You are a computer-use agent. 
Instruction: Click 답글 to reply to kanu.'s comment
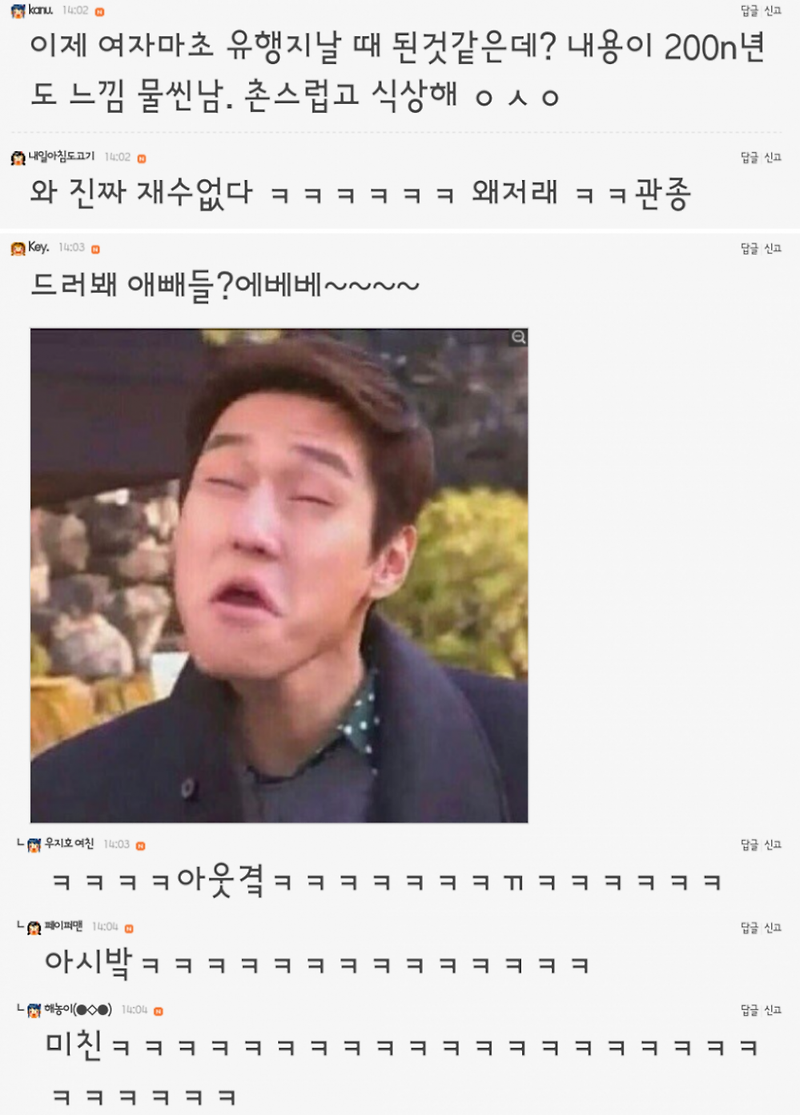coord(750,11)
